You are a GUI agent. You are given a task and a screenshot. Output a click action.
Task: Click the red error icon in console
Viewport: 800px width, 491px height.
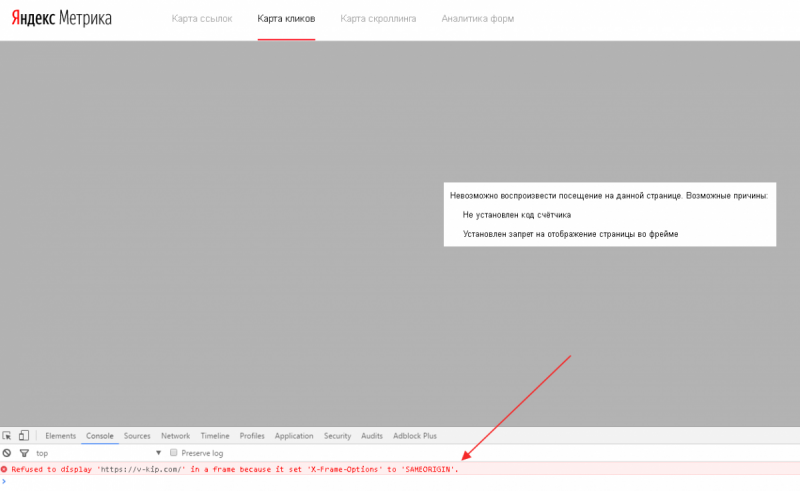pos(4,469)
